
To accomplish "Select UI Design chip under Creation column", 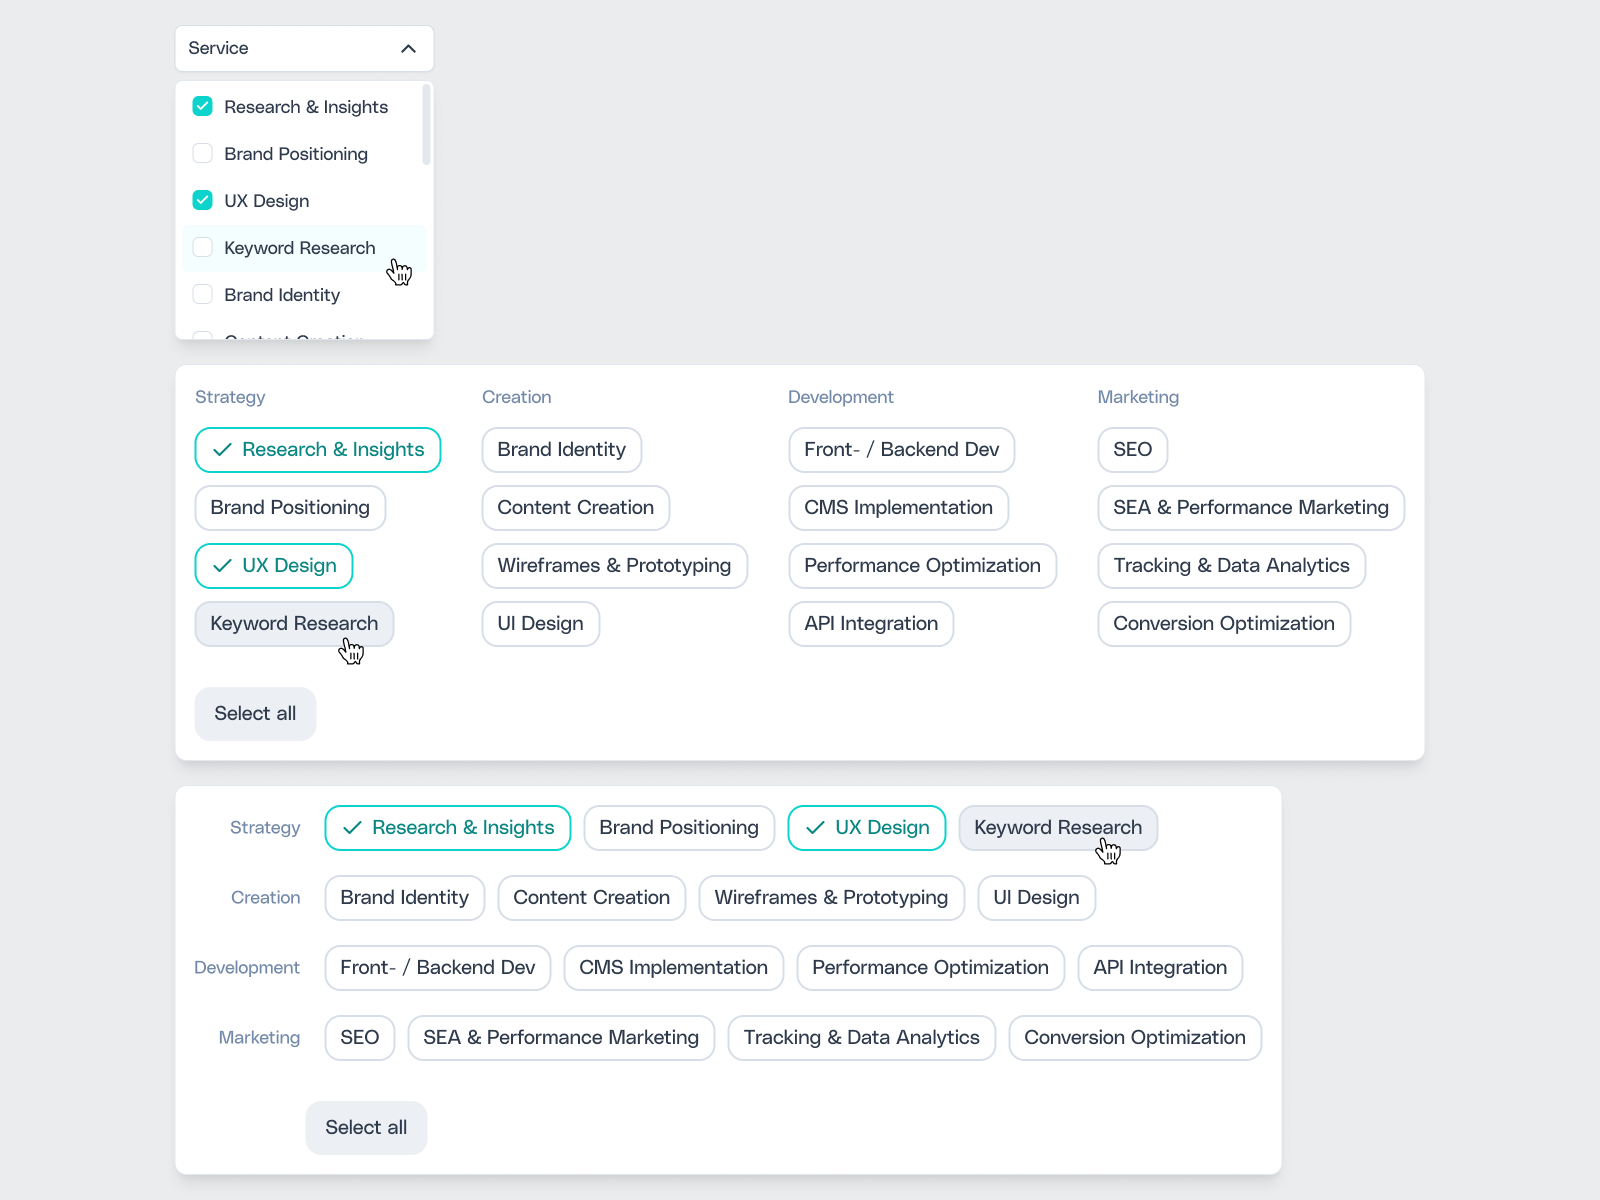I will pyautogui.click(x=541, y=624).
